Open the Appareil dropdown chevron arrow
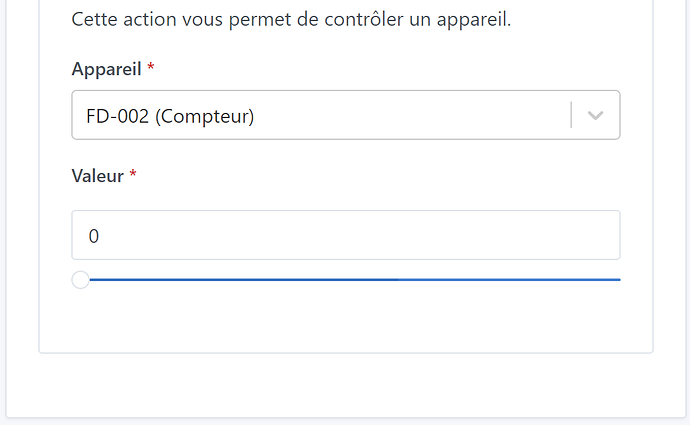The image size is (690, 425). [x=596, y=116]
